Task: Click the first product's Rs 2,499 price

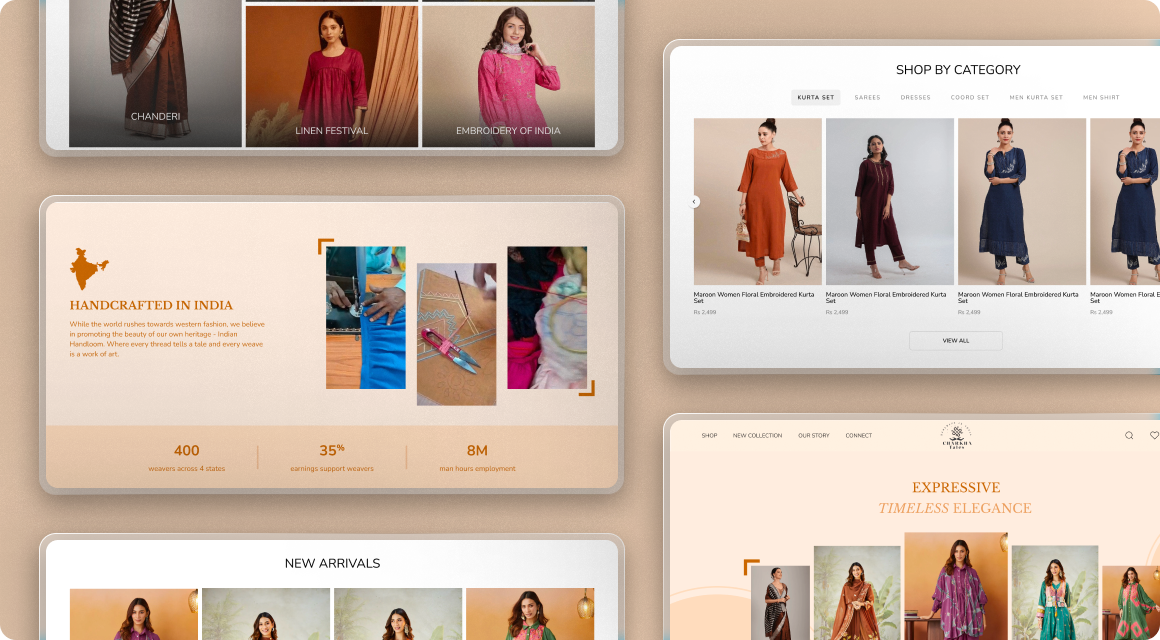Action: point(705,312)
